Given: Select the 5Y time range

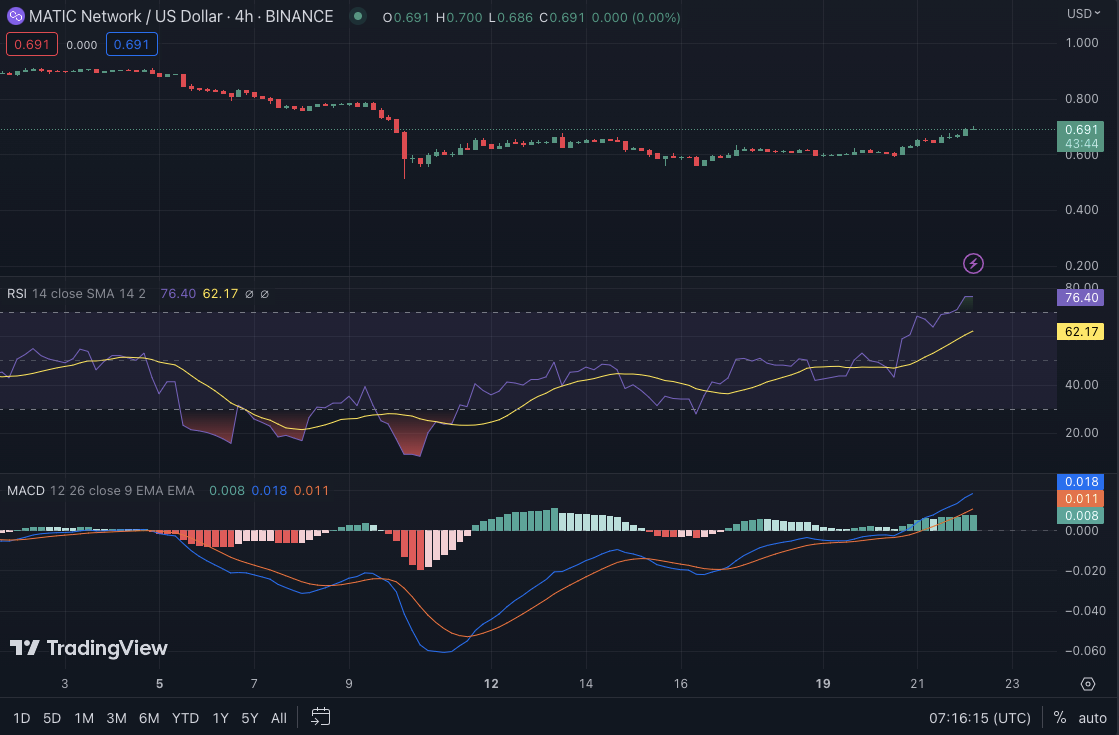Looking at the screenshot, I should 250,718.
